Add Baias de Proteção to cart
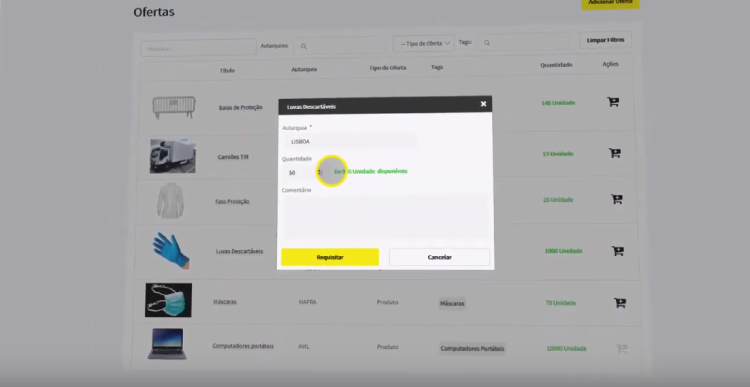This screenshot has height=387, width=750. coord(613,101)
